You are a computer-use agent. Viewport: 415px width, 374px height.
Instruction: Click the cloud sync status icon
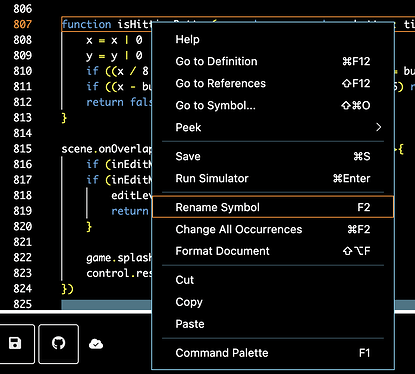[x=96, y=344]
